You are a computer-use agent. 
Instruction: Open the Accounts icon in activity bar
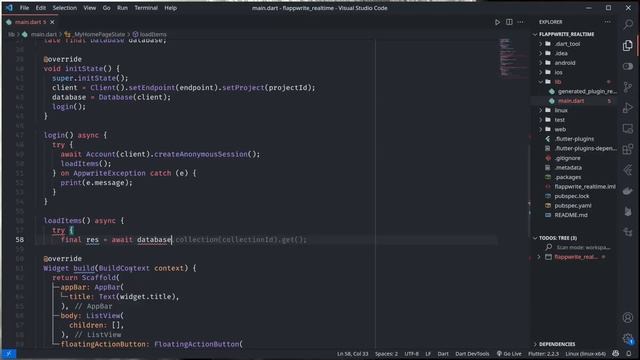[628, 318]
